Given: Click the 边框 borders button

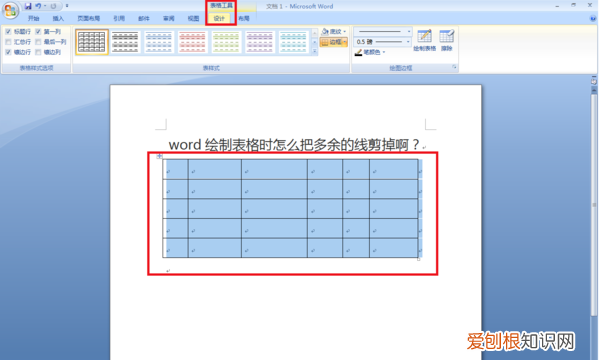Looking at the screenshot, I should (x=331, y=42).
